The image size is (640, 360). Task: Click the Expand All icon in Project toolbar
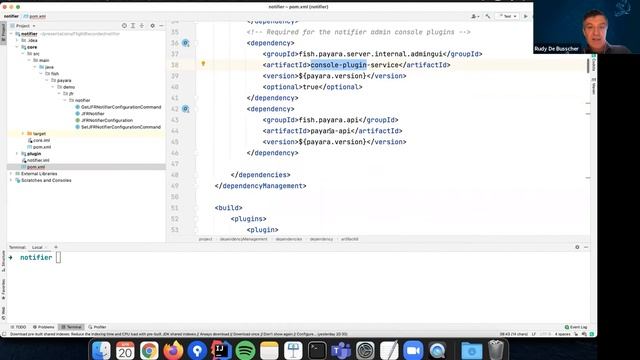point(133,26)
